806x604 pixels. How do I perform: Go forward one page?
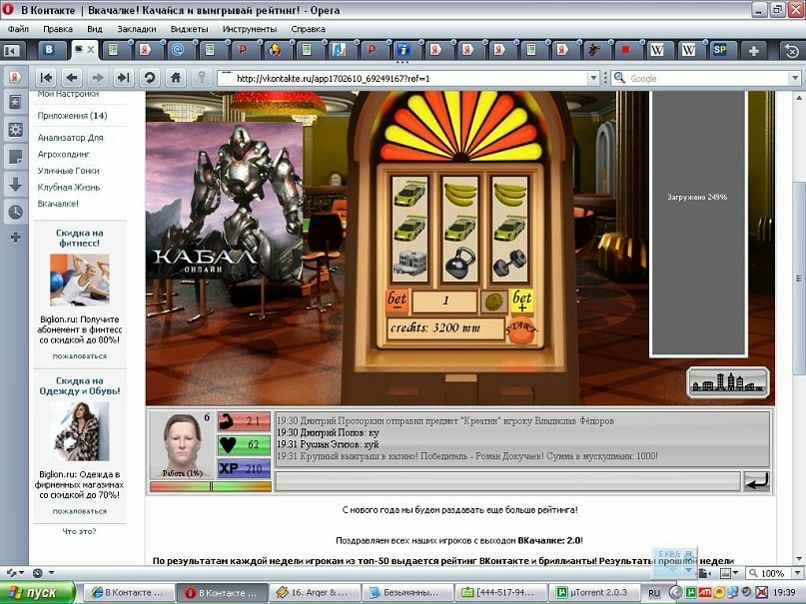[98, 78]
